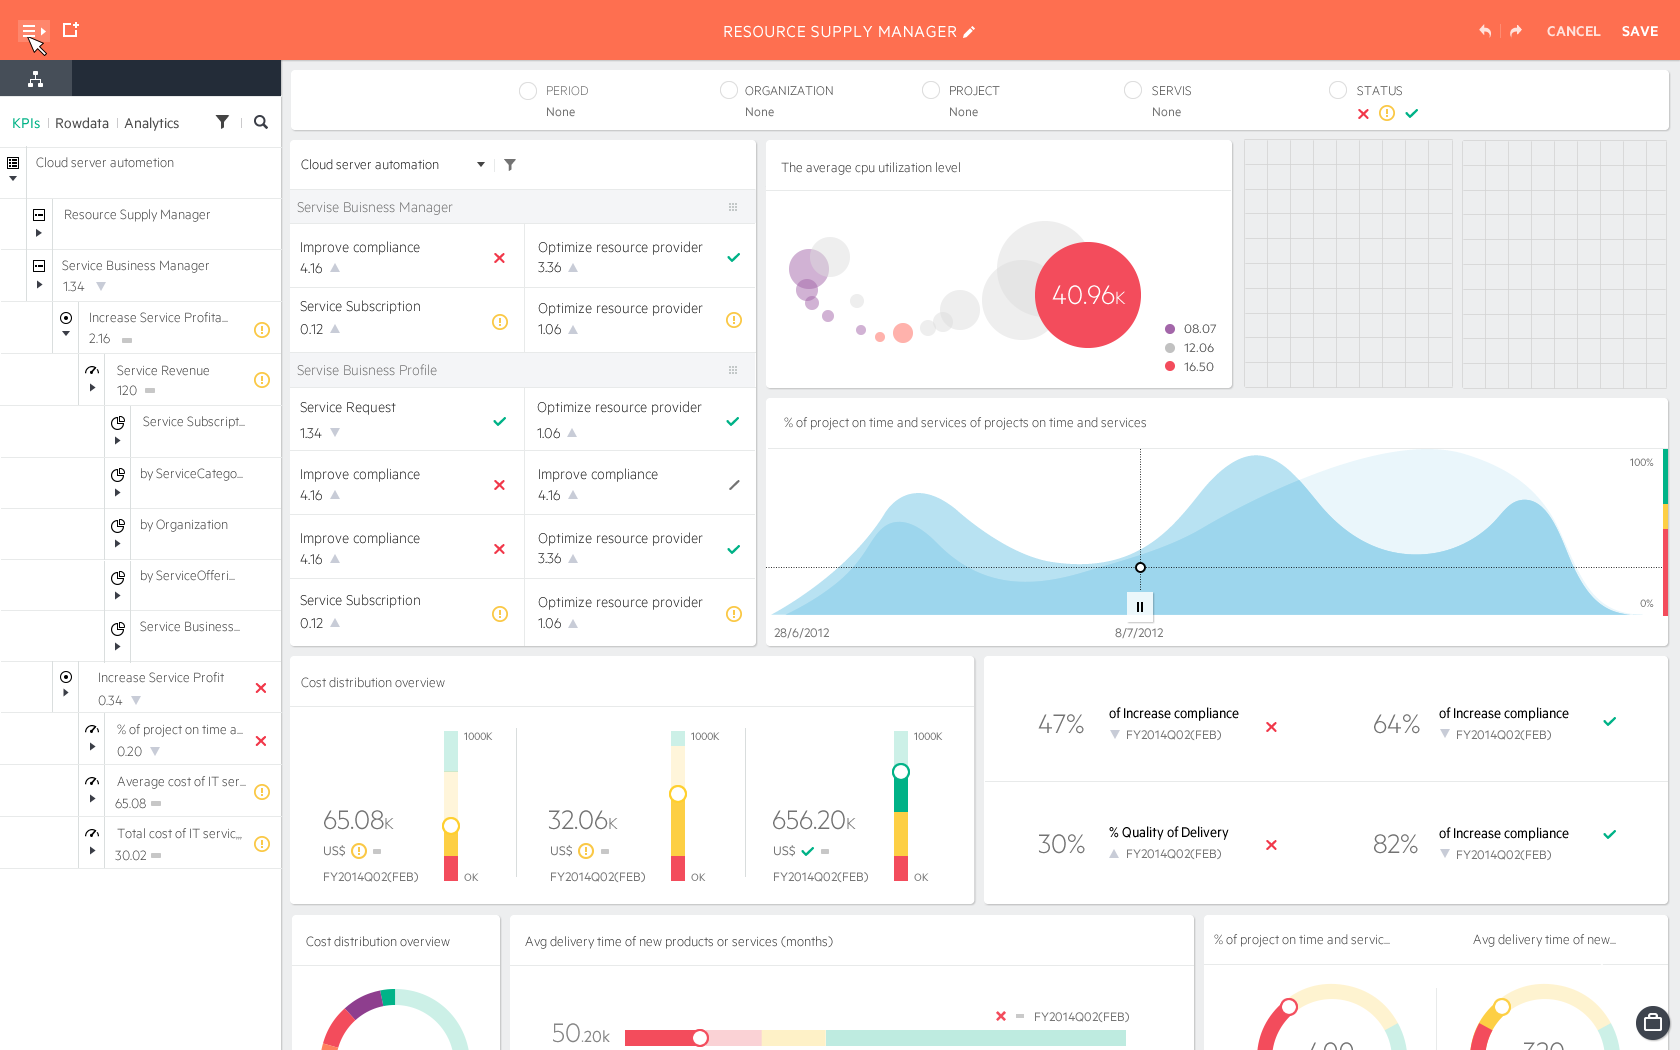The height and width of the screenshot is (1050, 1680).
Task: Pause the timeline chart playback
Action: coord(1140,607)
